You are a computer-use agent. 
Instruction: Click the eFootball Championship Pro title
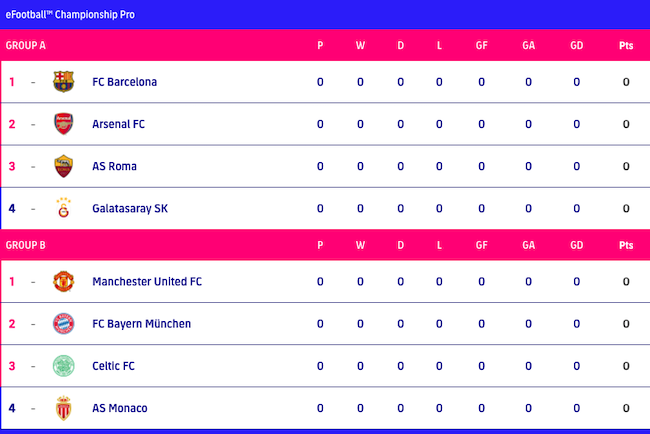click(70, 15)
